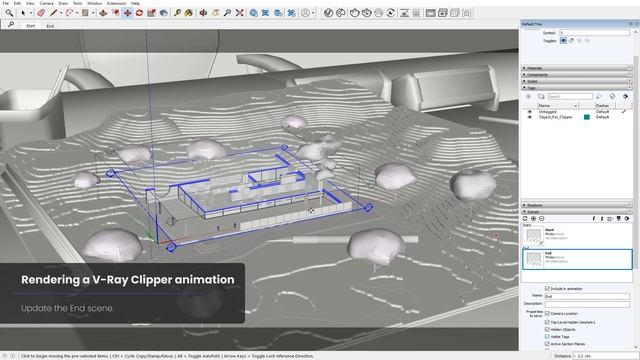Click the Search magnifier icon in the toolbar

[9, 13]
